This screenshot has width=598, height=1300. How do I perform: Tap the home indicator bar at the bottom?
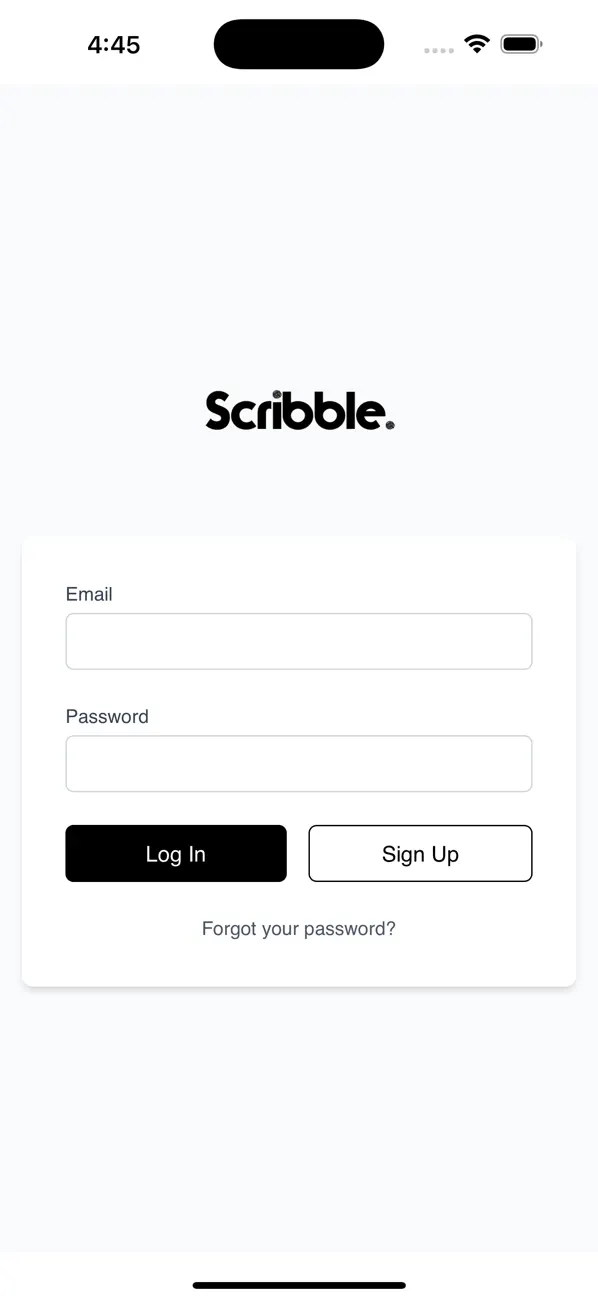299,1285
